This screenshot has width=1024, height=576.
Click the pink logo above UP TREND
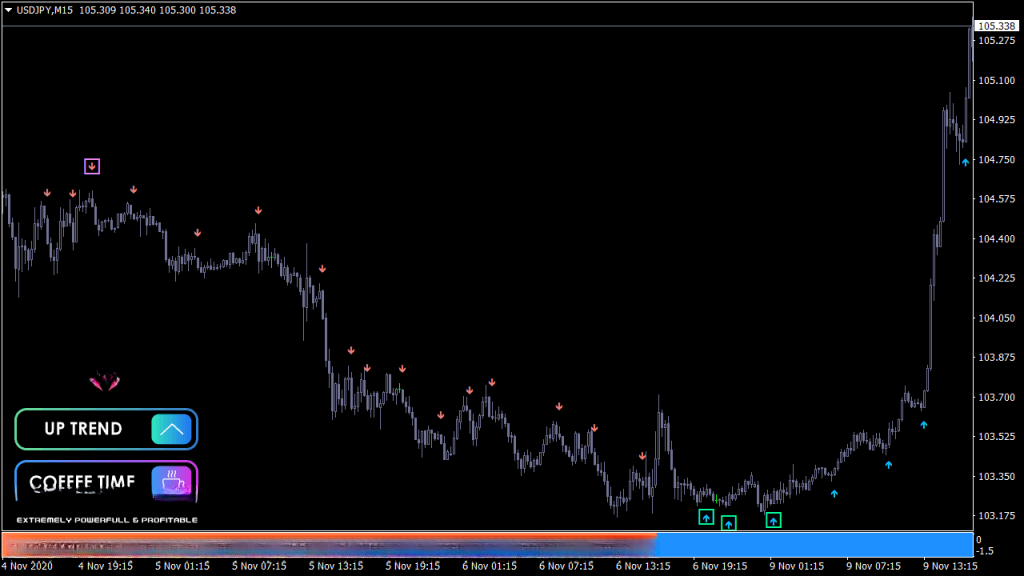point(104,381)
